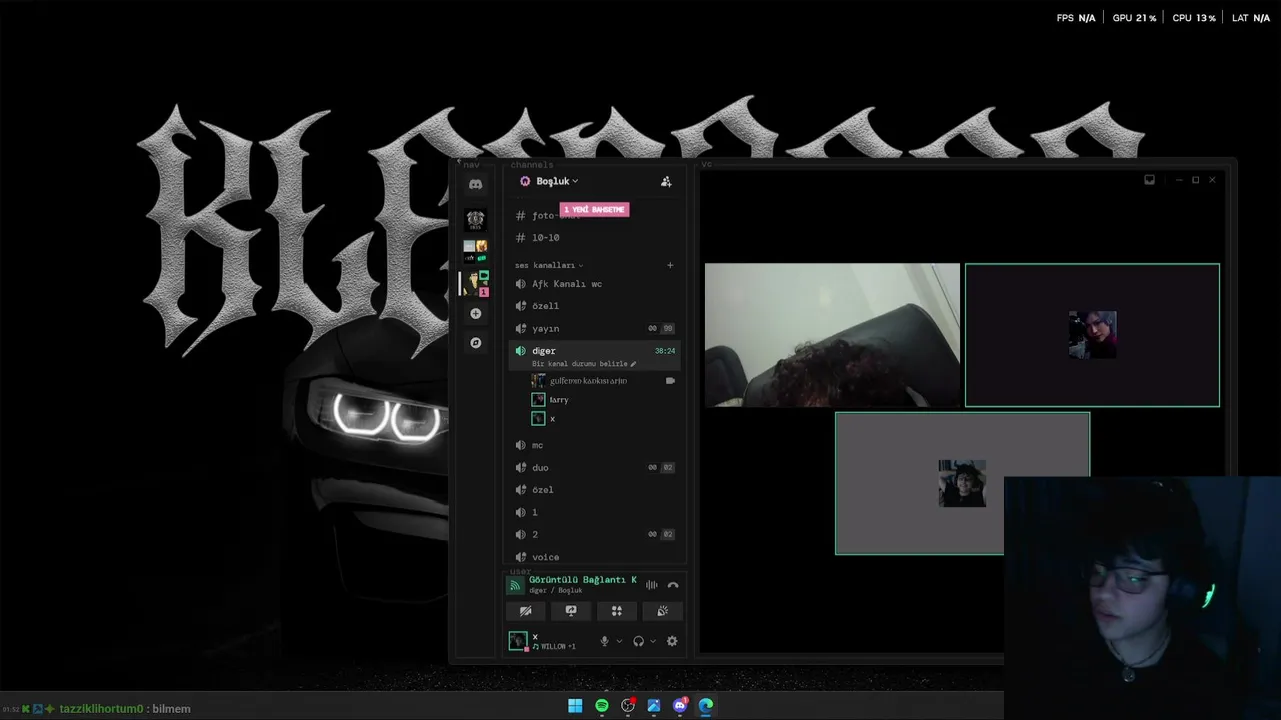Jump to 1 YENİ BAHSETME mention
The width and height of the screenshot is (1281, 720).
(x=594, y=210)
